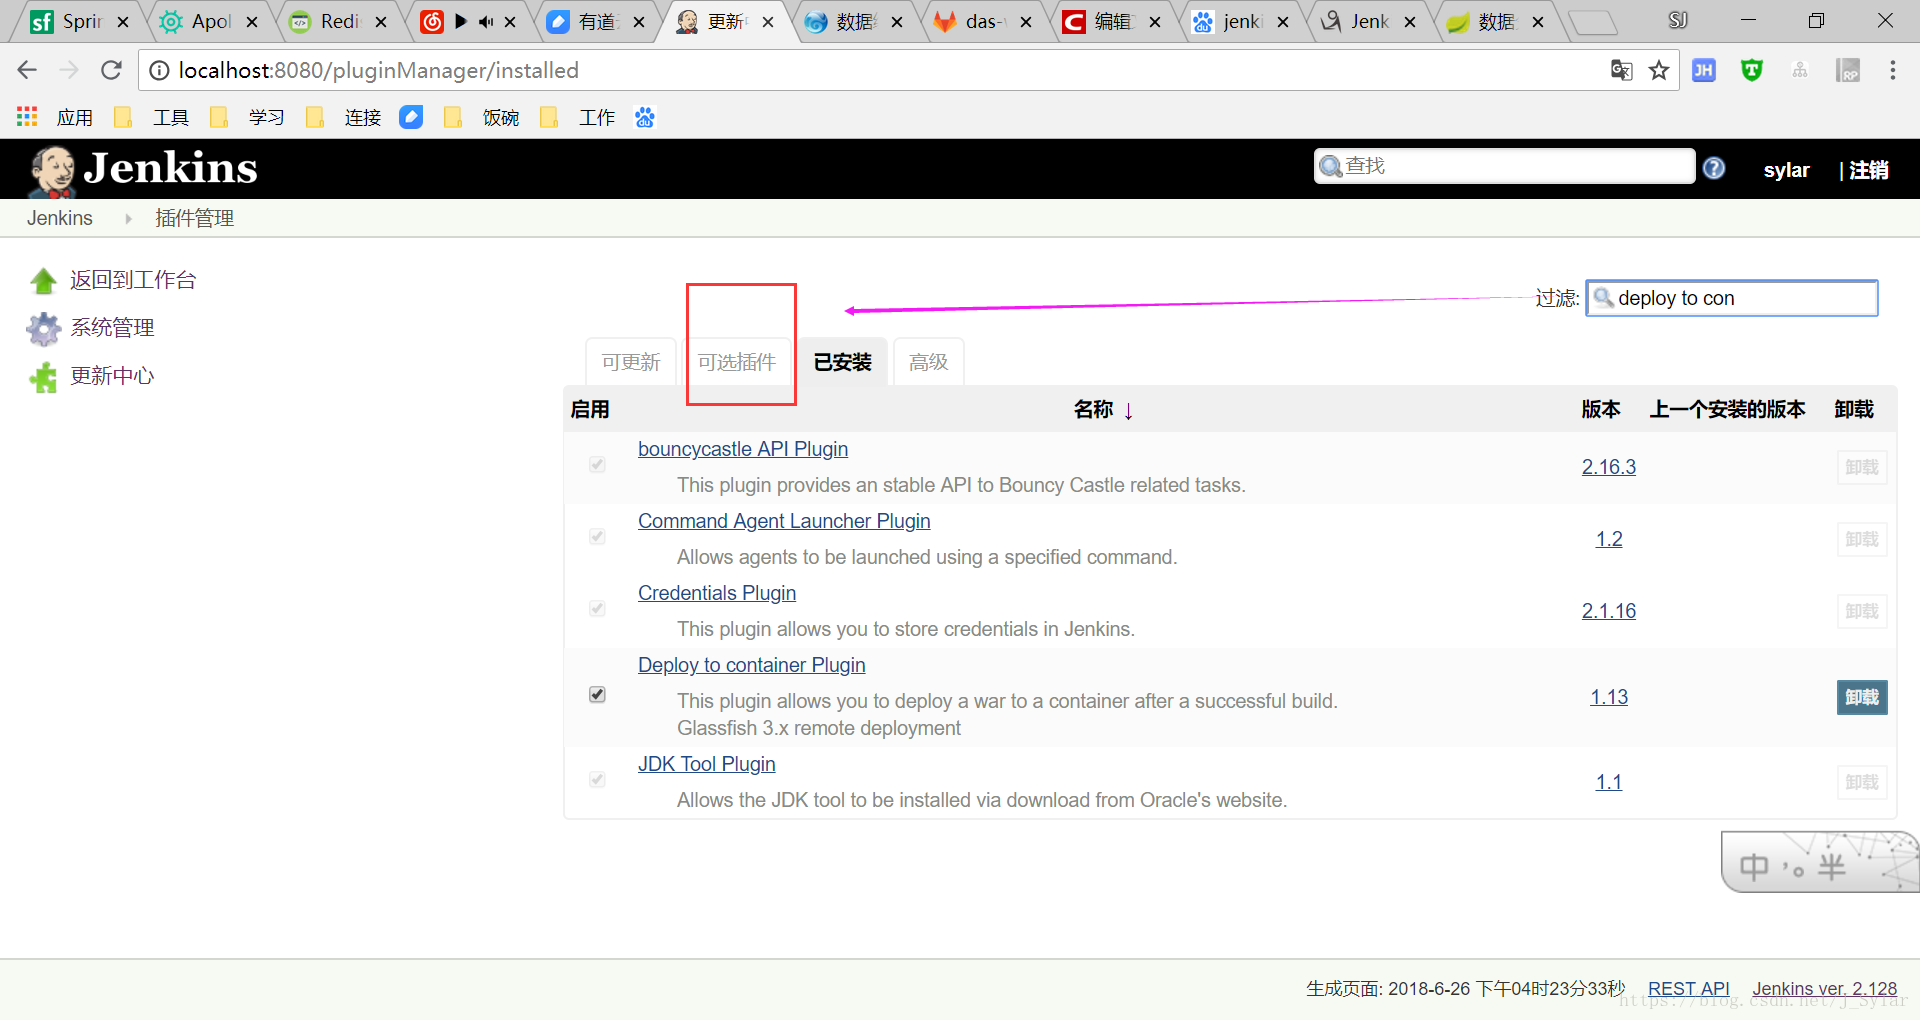Click the sylar user link
Screen dimensions: 1920x1020
[x=1786, y=170]
